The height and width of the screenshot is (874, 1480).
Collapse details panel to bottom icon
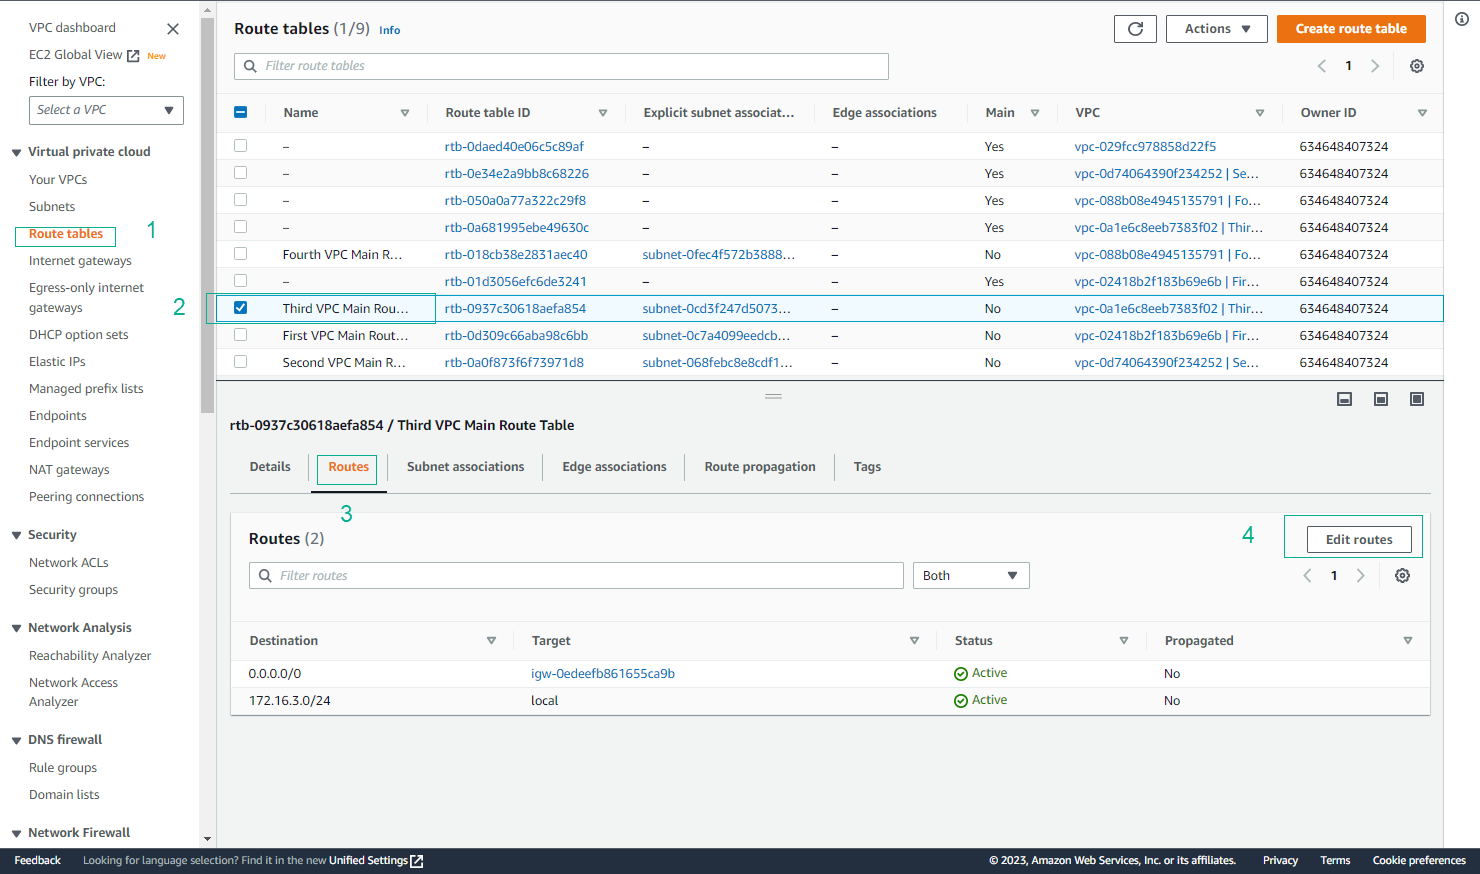coord(1345,399)
